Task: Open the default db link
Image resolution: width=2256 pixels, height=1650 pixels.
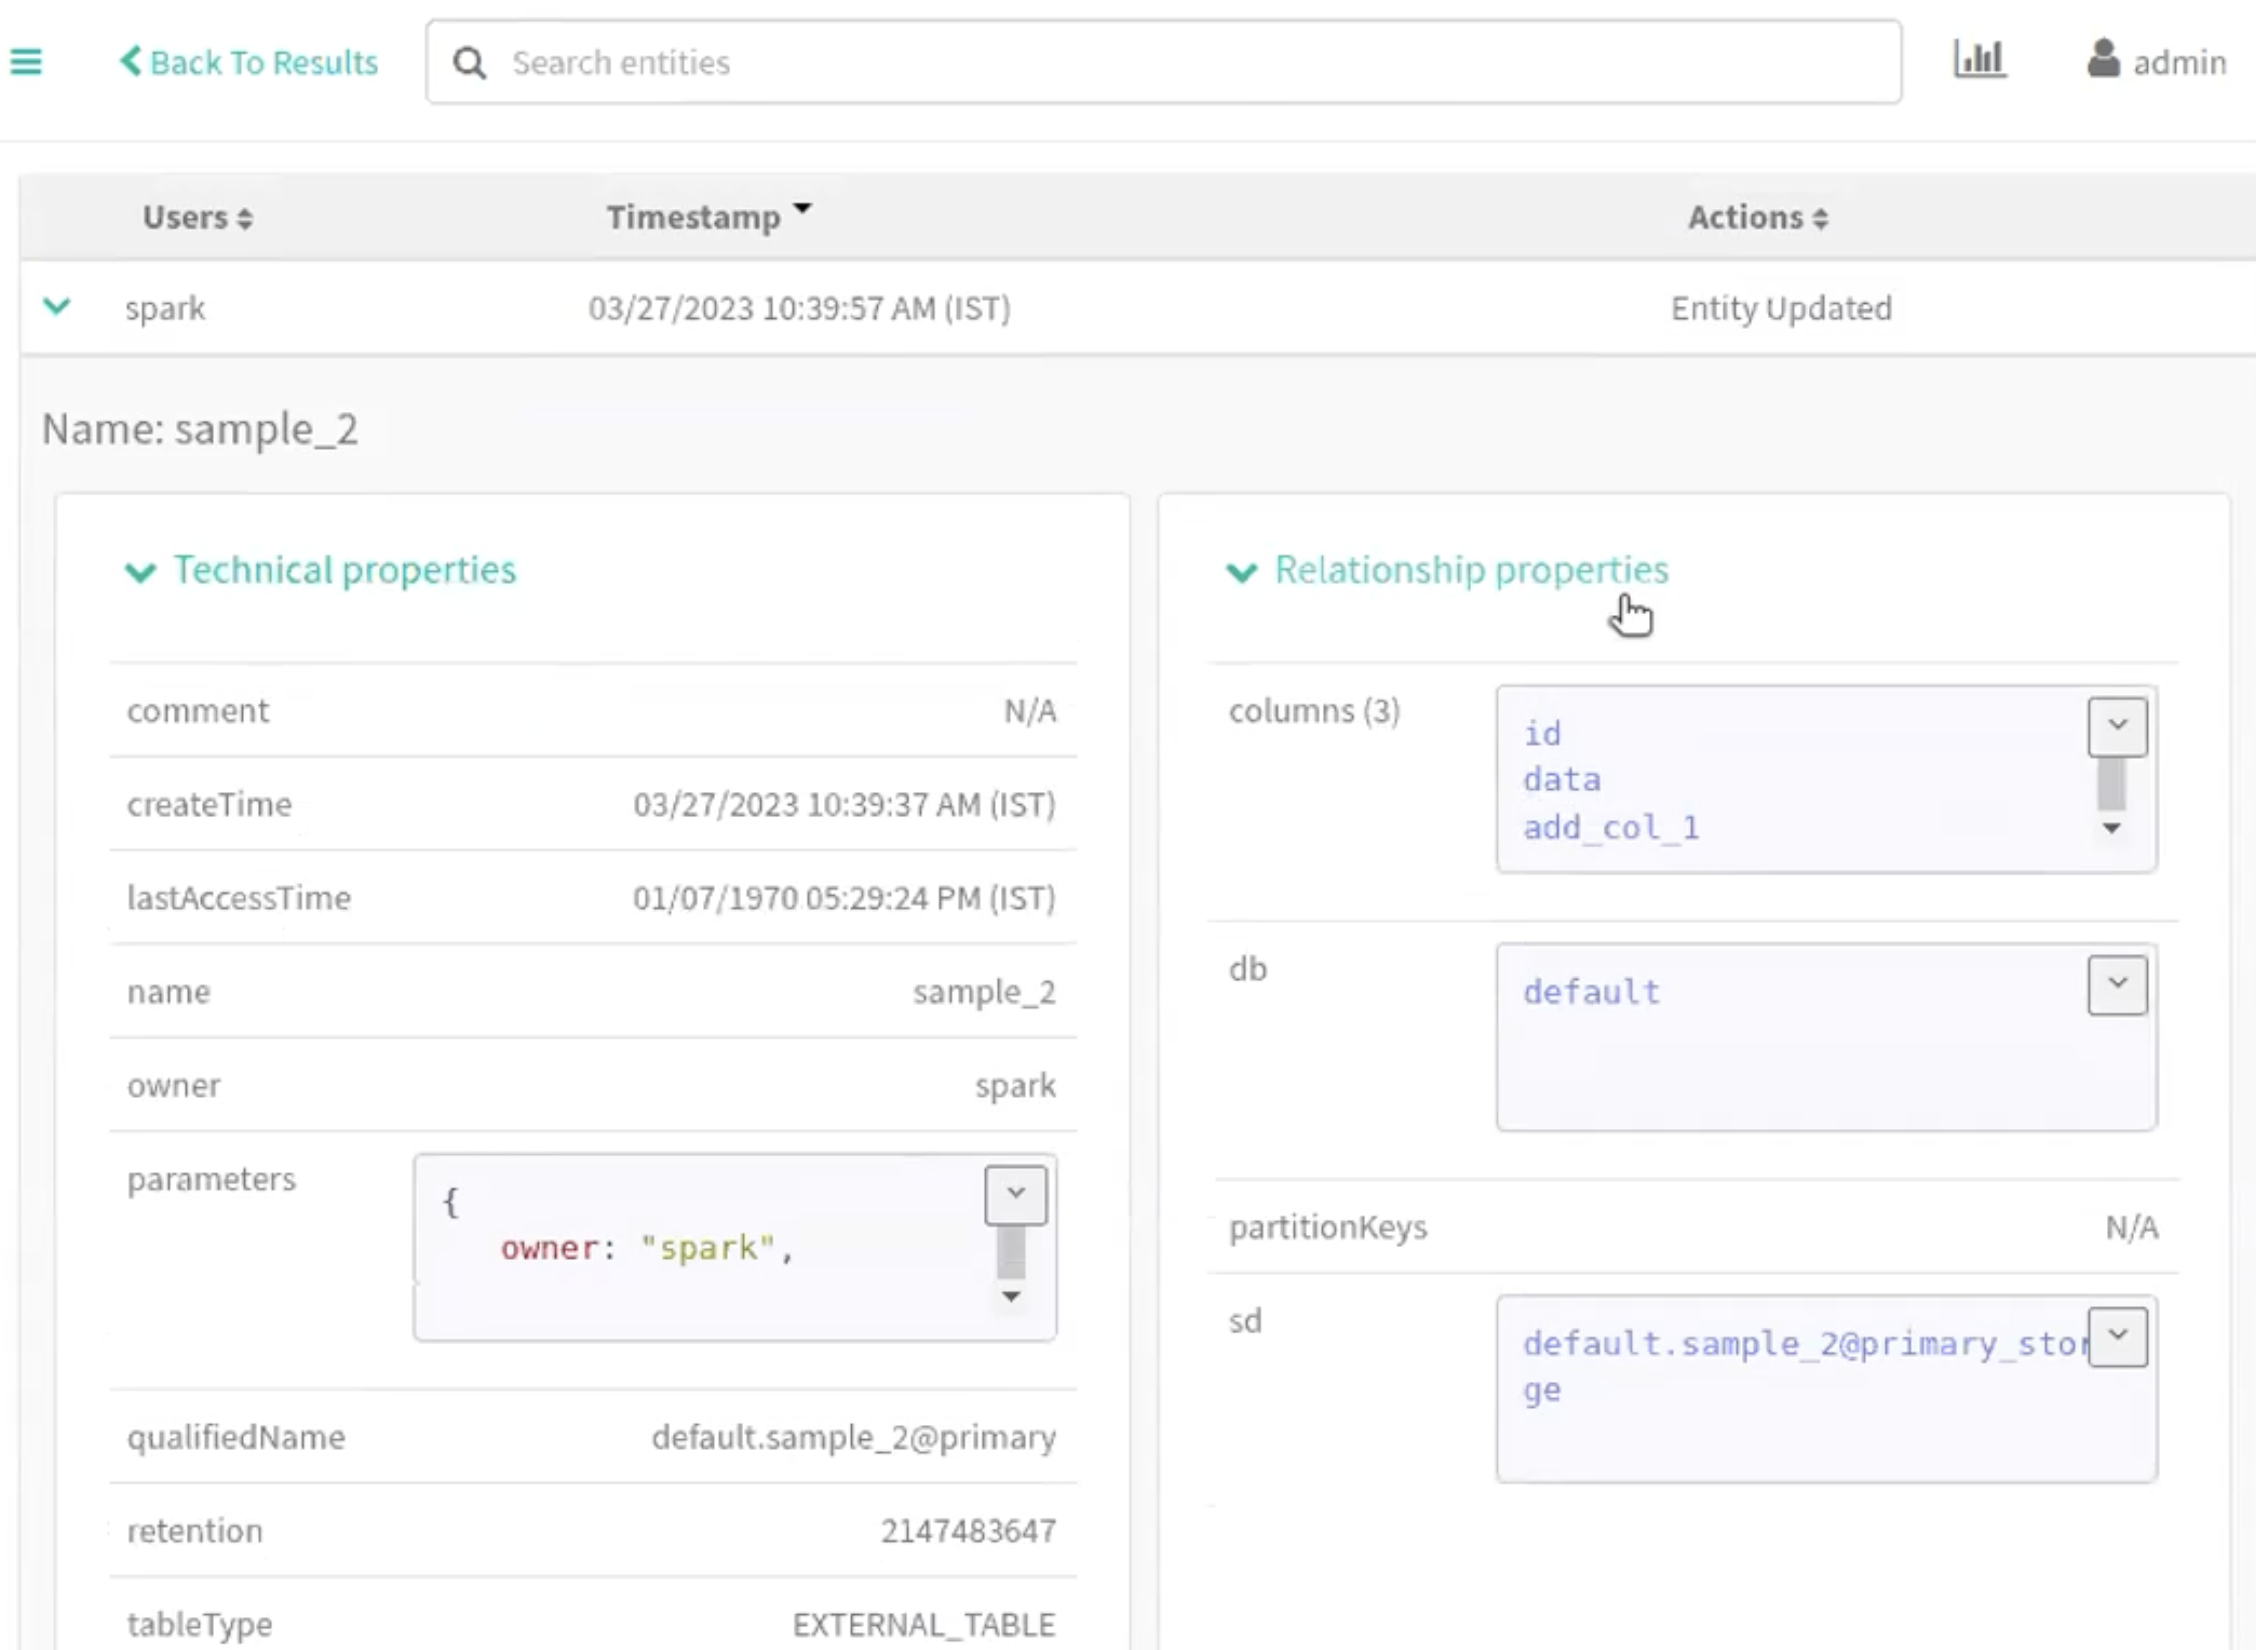Action: [x=1590, y=991]
